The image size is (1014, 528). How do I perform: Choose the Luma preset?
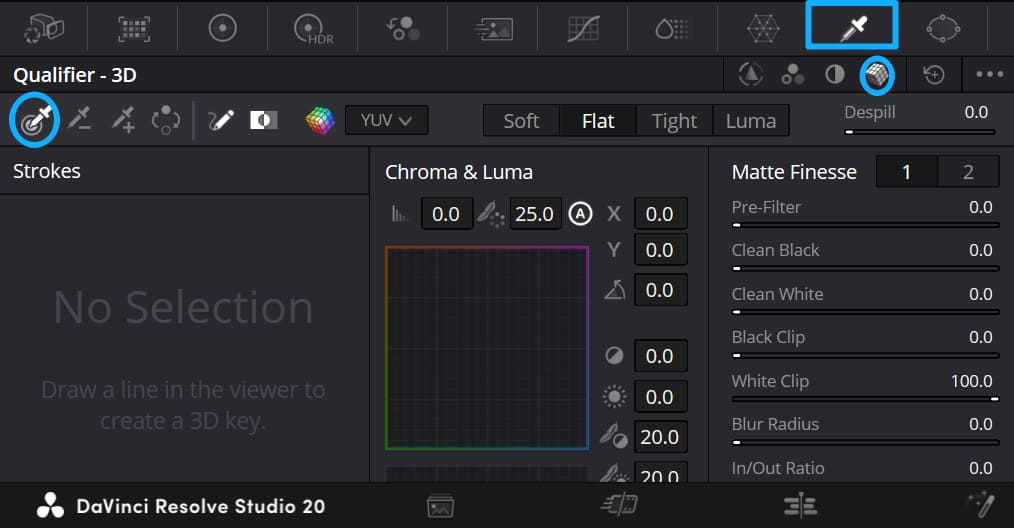click(750, 121)
